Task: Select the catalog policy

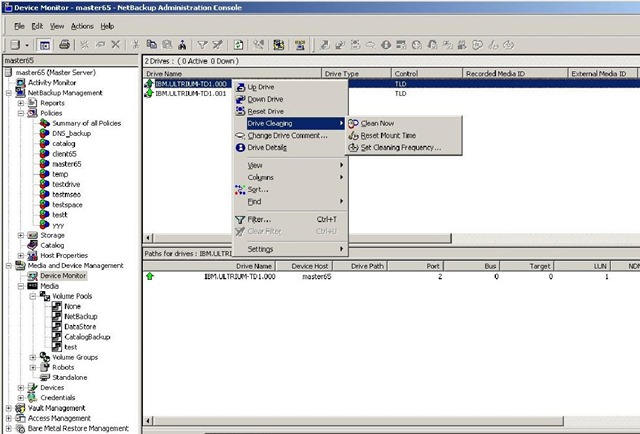Action: 64,144
